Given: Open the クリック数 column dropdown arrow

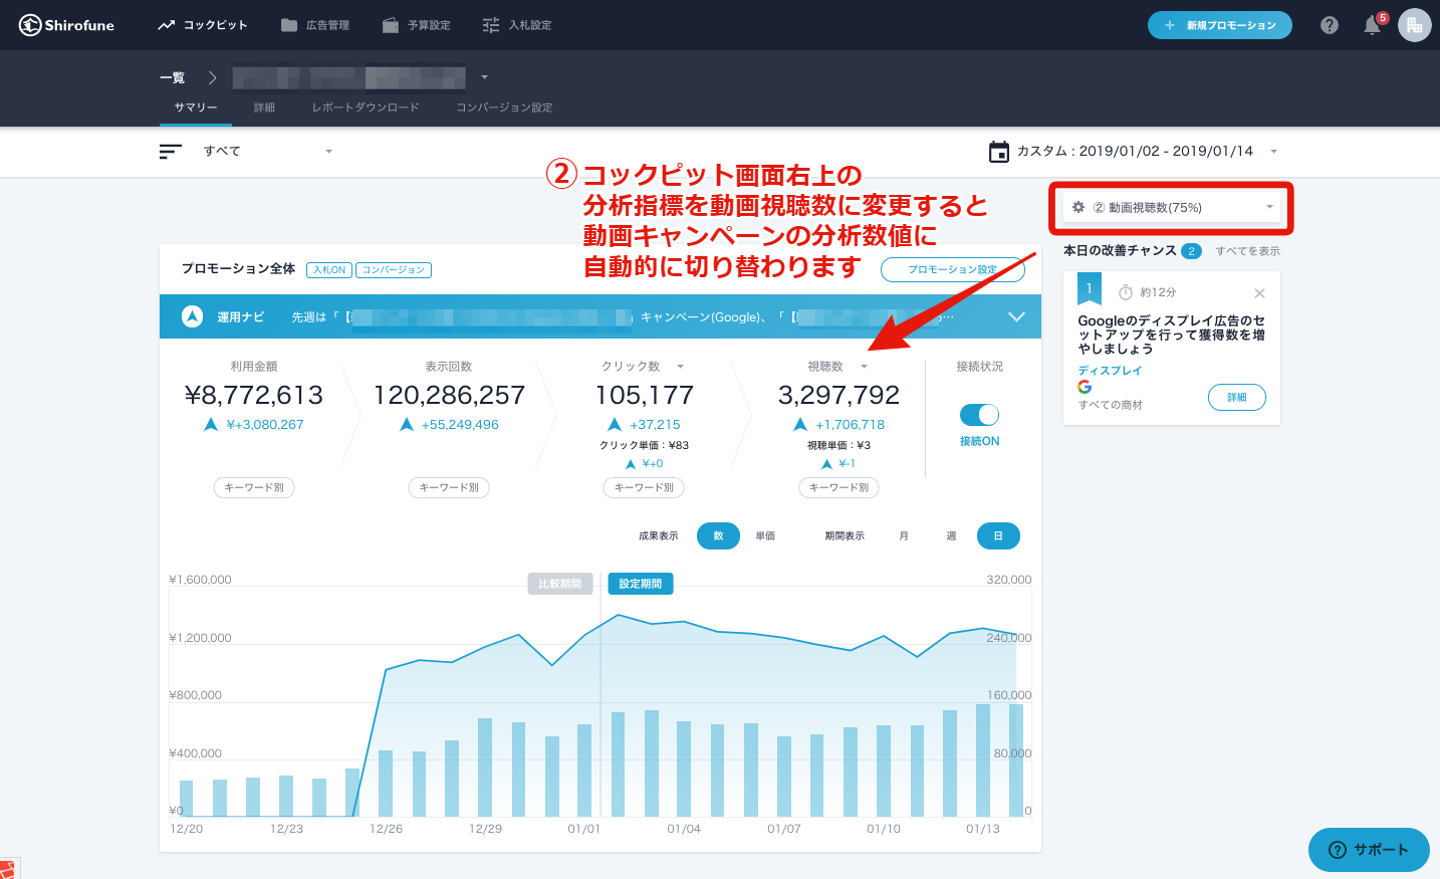Looking at the screenshot, I should [680, 367].
